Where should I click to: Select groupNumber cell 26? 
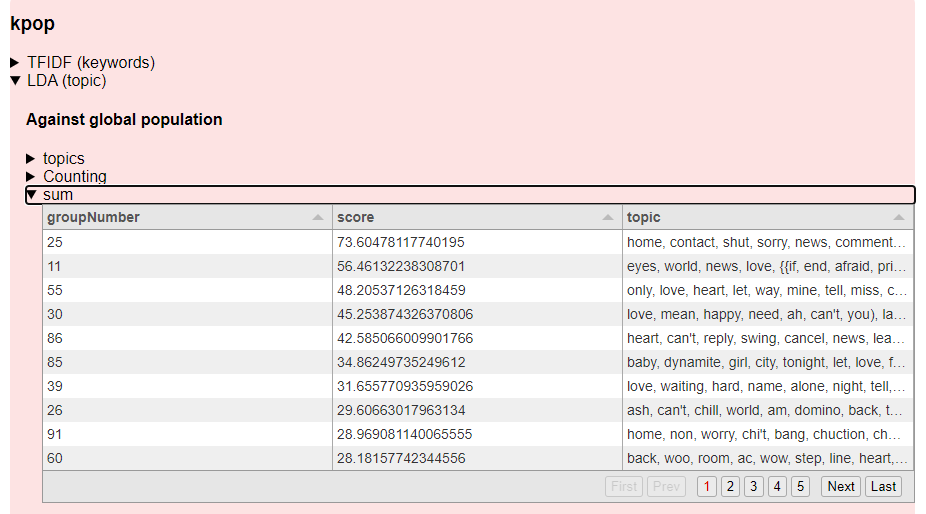pos(187,410)
